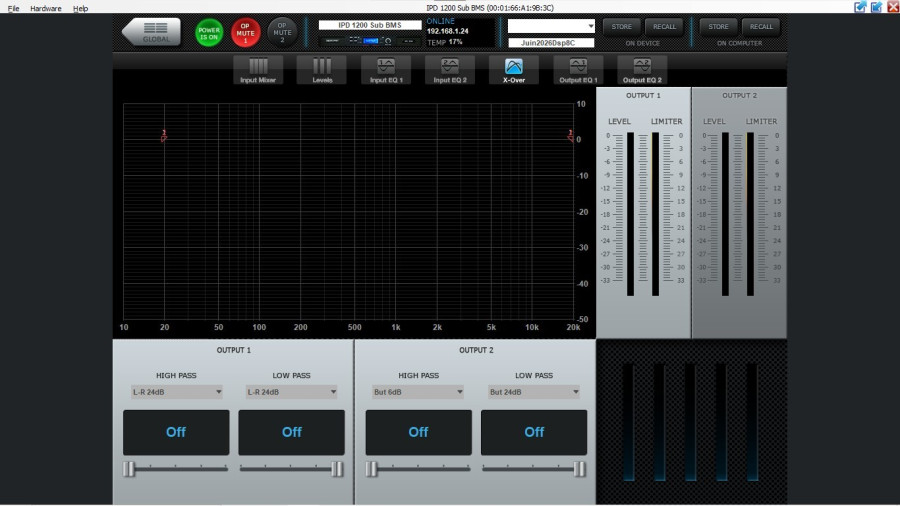Open the Levels page
The height and width of the screenshot is (506, 900).
[322, 71]
